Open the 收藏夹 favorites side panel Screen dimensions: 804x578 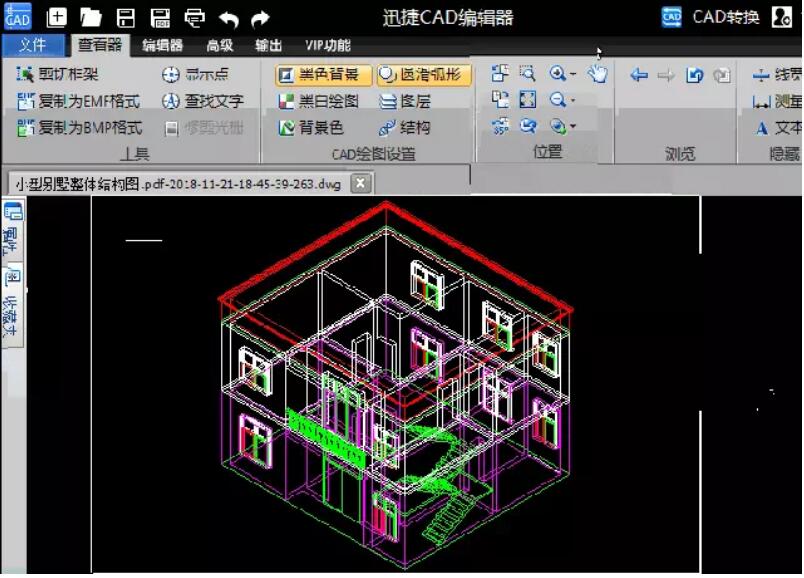click(12, 305)
